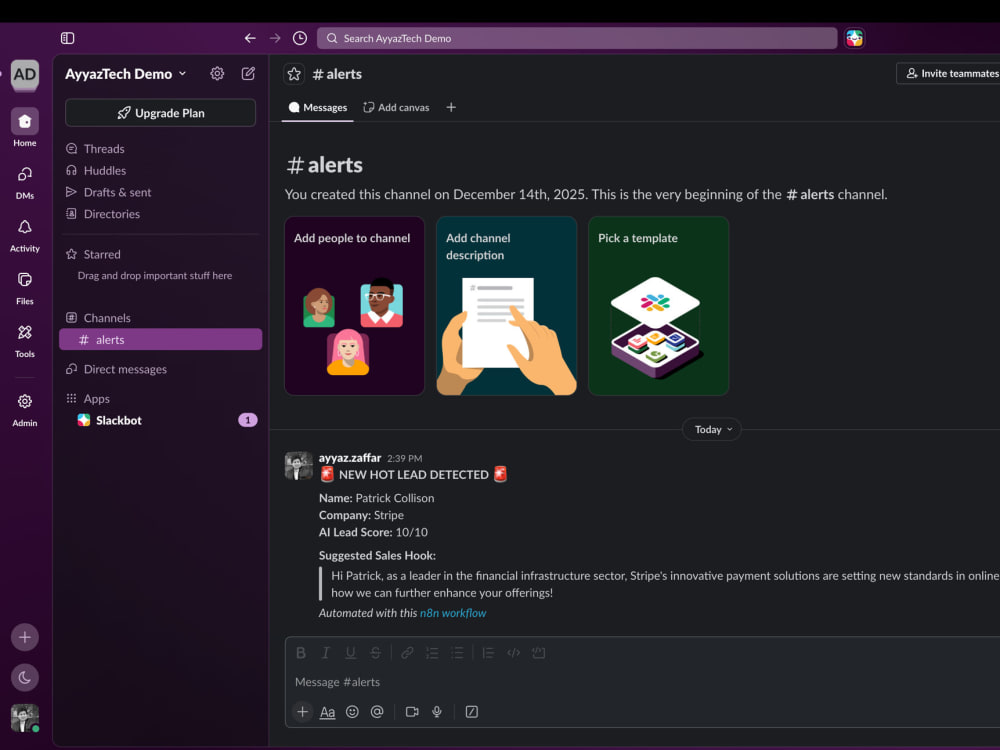Open the Pick a template card
Image resolution: width=1000 pixels, height=750 pixels.
point(658,306)
